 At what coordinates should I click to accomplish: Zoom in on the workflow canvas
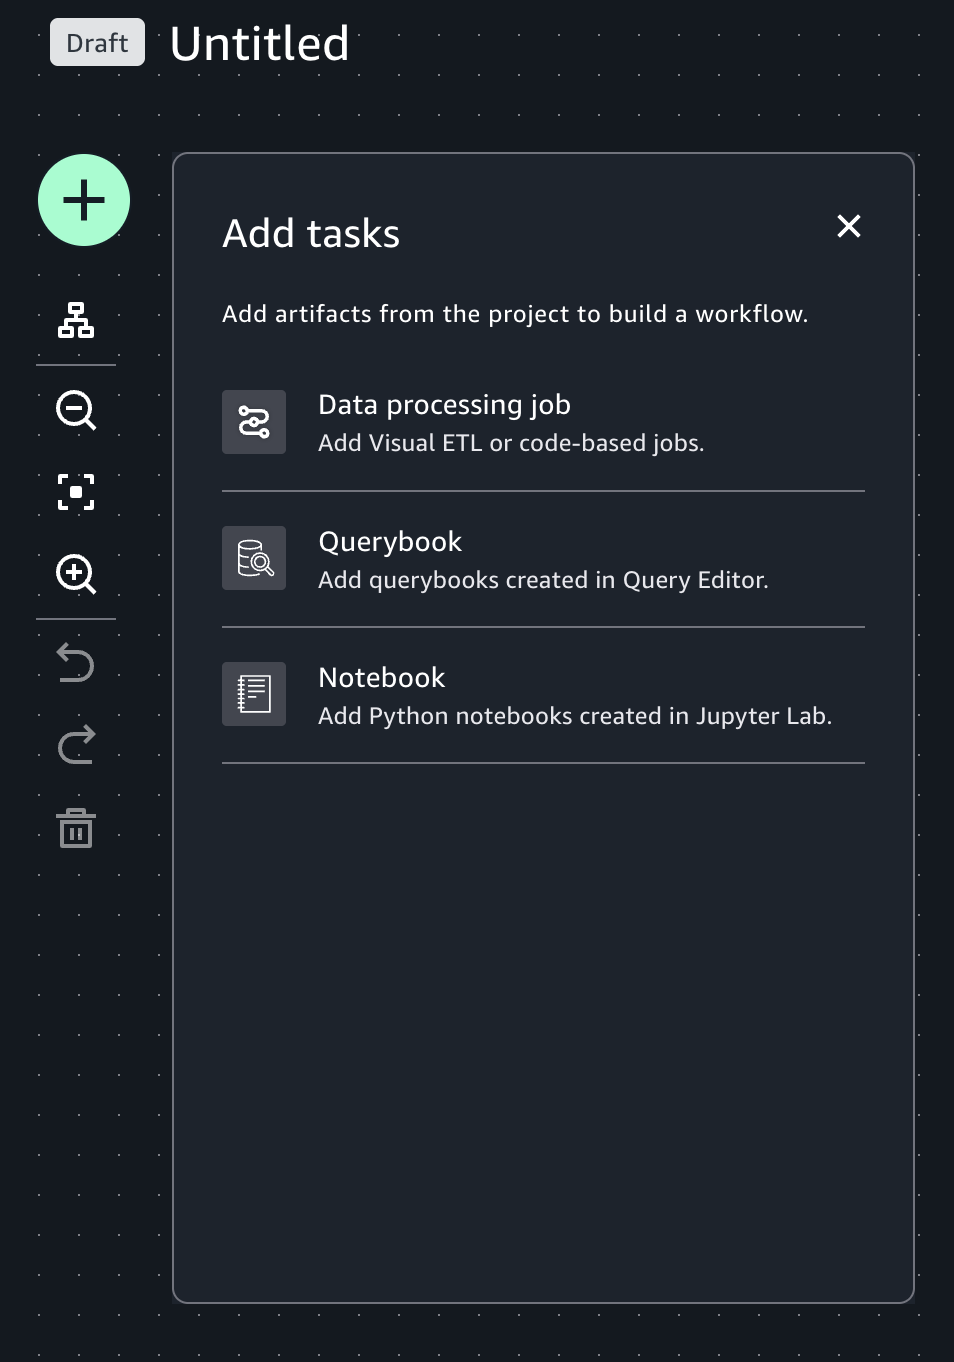(76, 574)
